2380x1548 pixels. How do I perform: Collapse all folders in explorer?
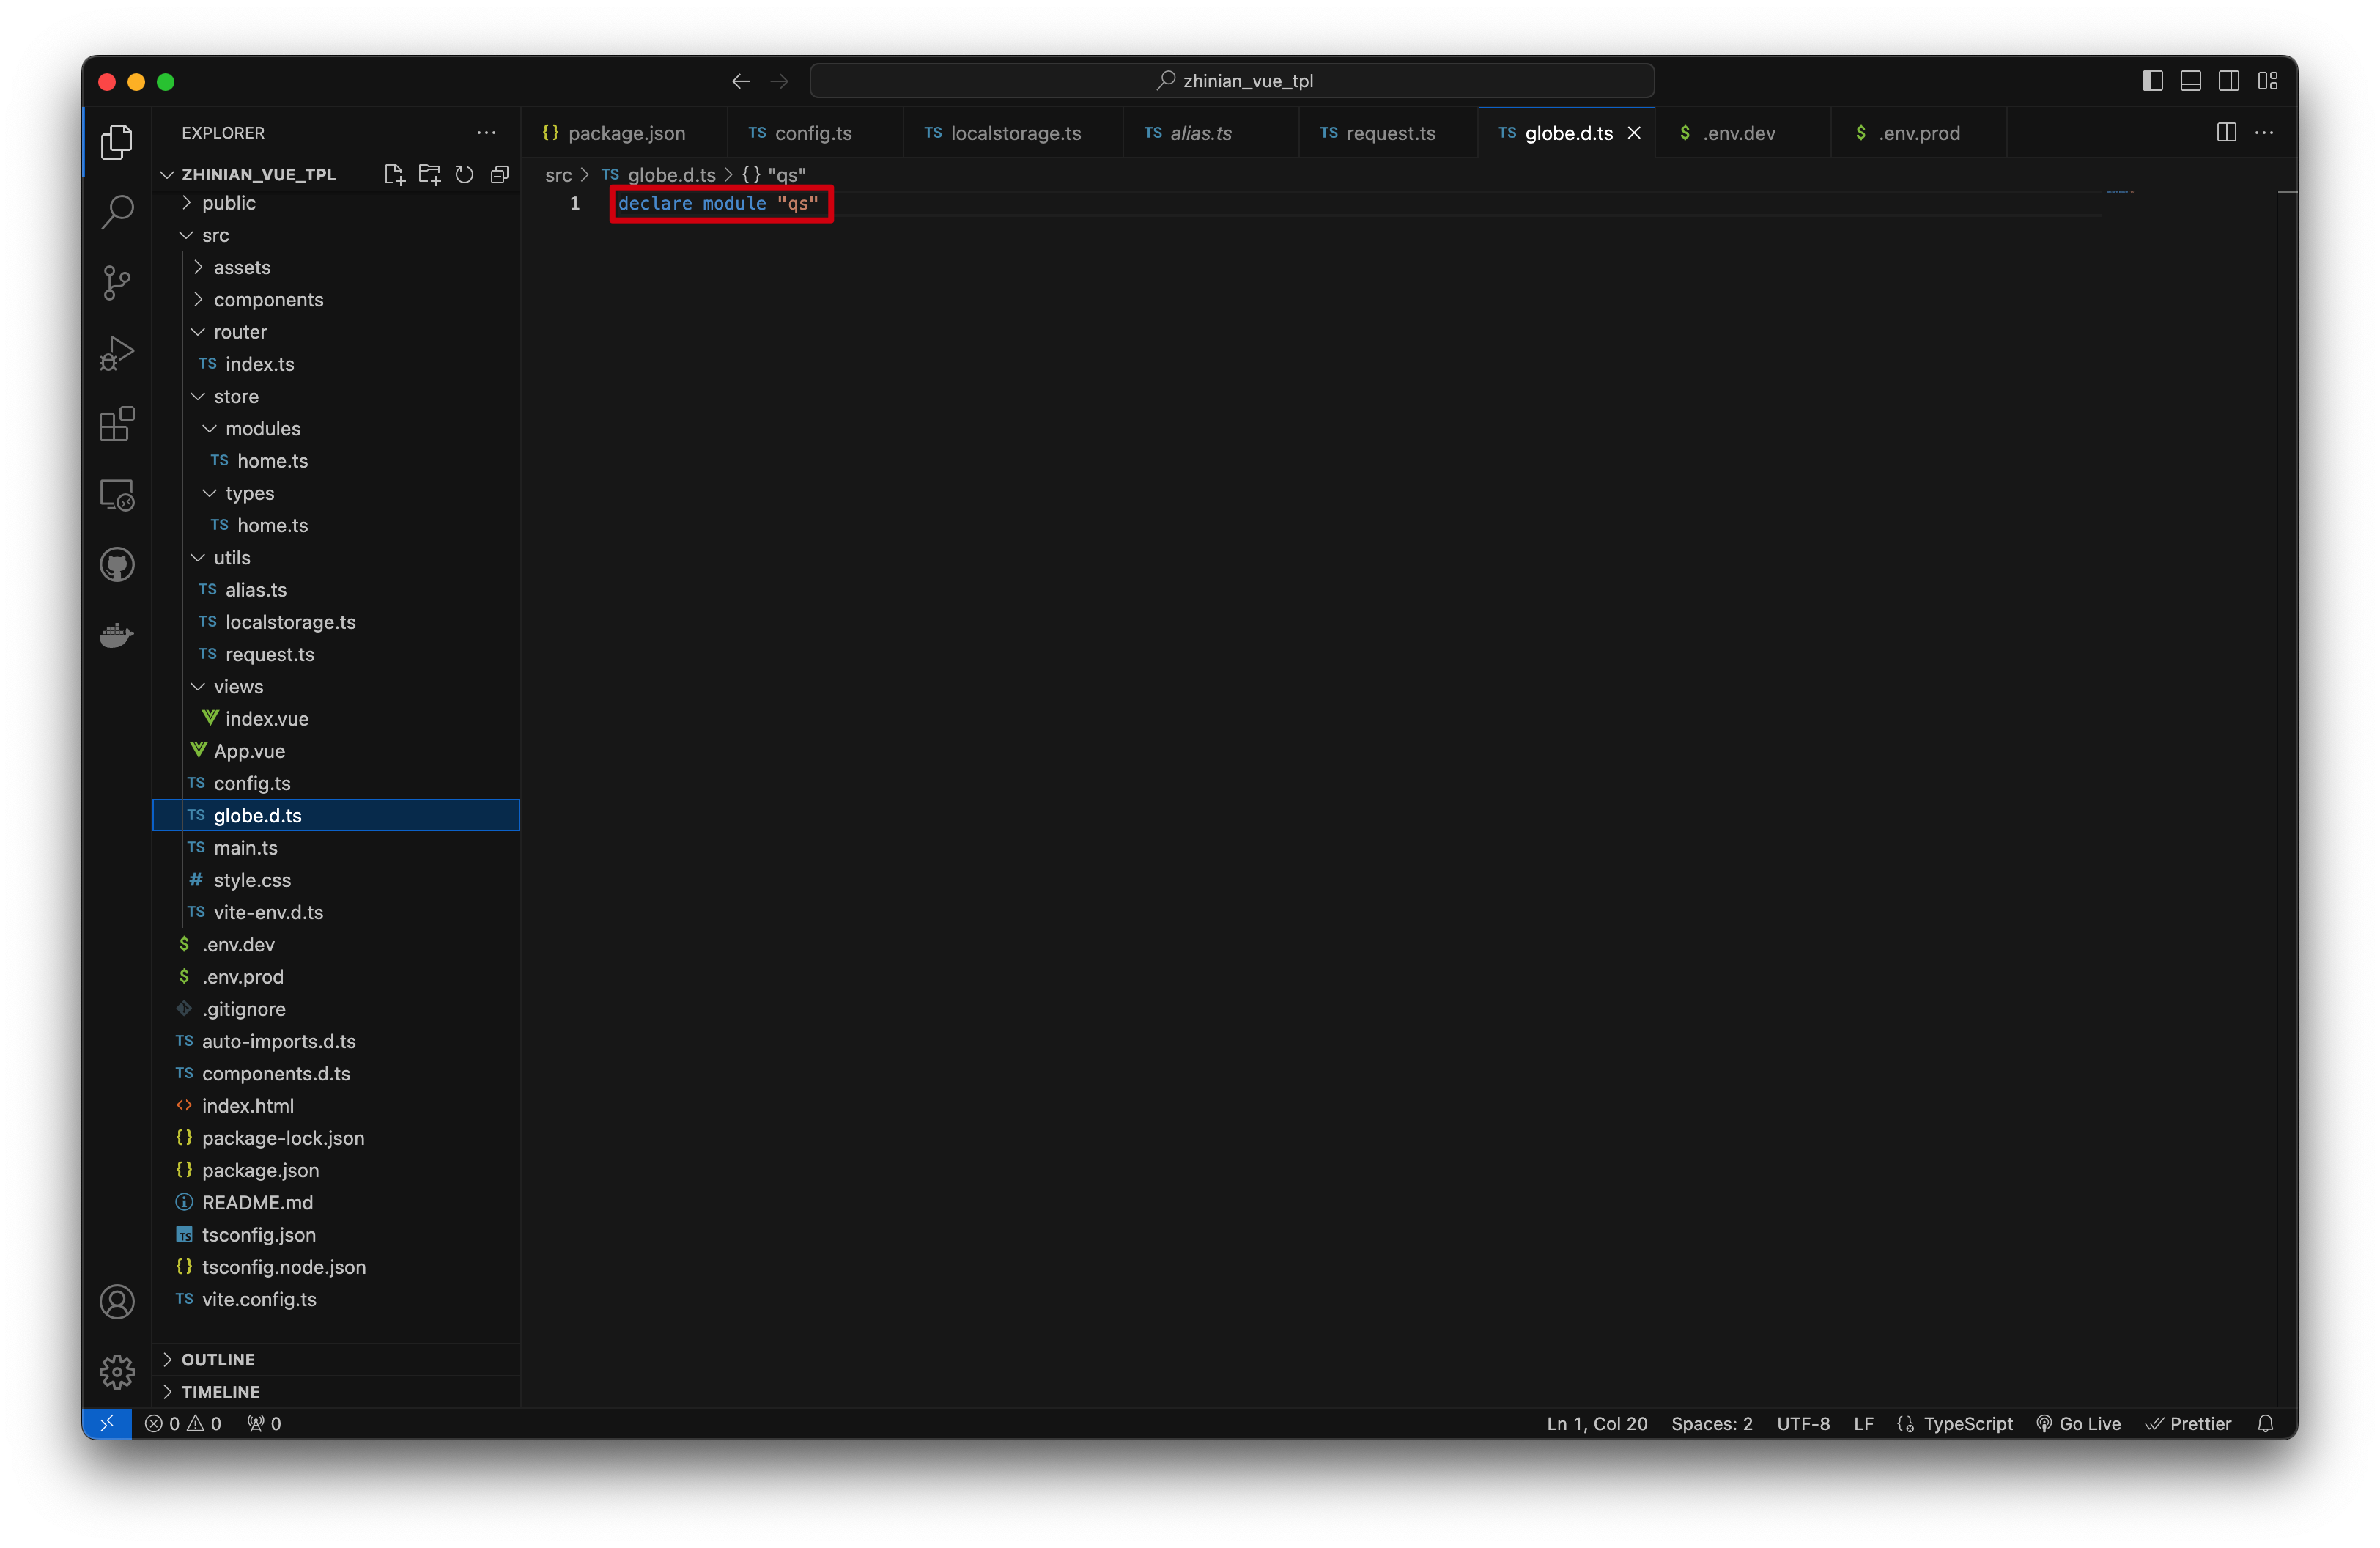(499, 174)
